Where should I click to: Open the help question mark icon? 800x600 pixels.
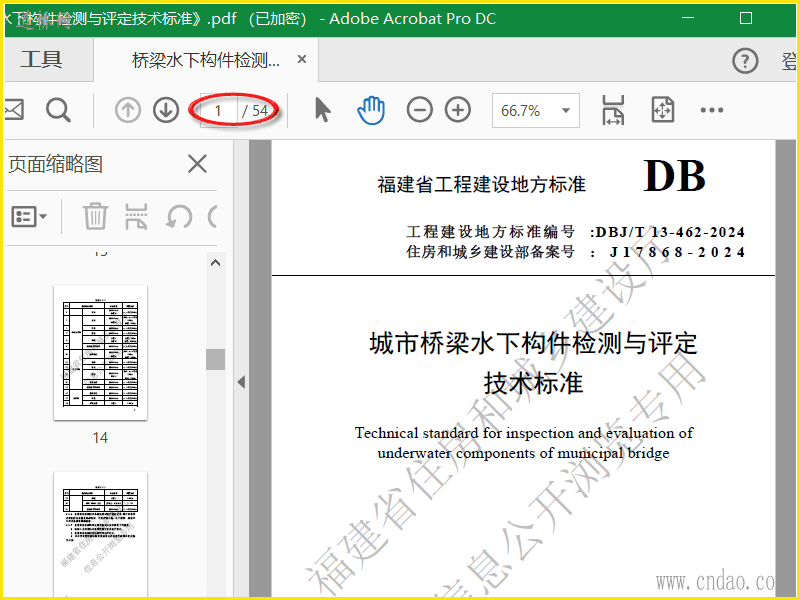coord(745,61)
